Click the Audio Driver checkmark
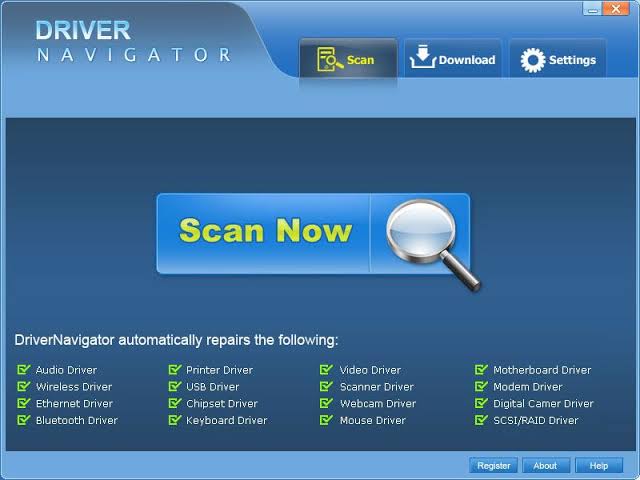The image size is (640, 480). pos(24,369)
